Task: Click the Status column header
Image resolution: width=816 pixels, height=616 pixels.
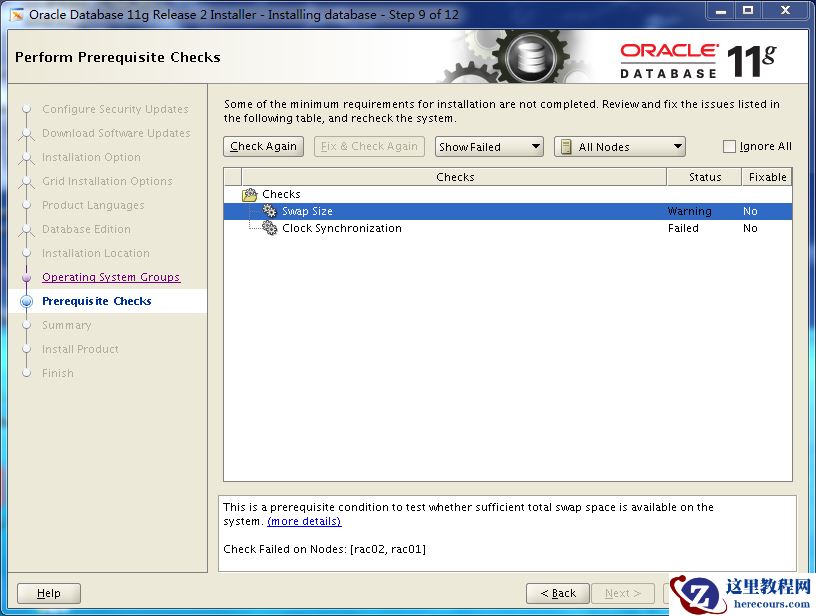Action: 704,177
